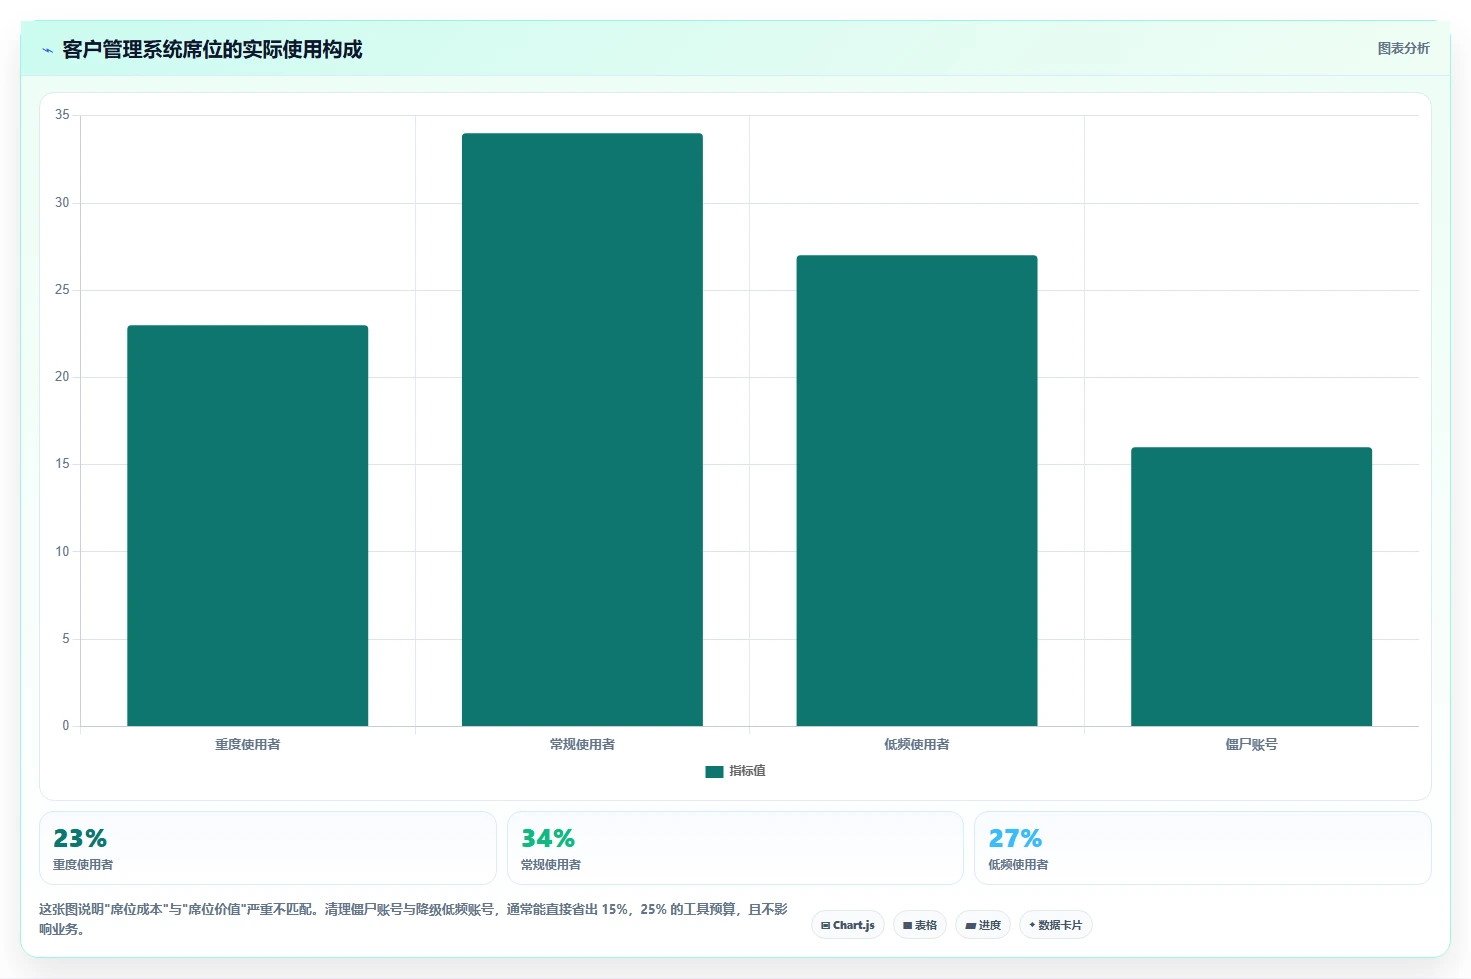
Task: Click the 进度 tag chip
Action: click(x=983, y=925)
